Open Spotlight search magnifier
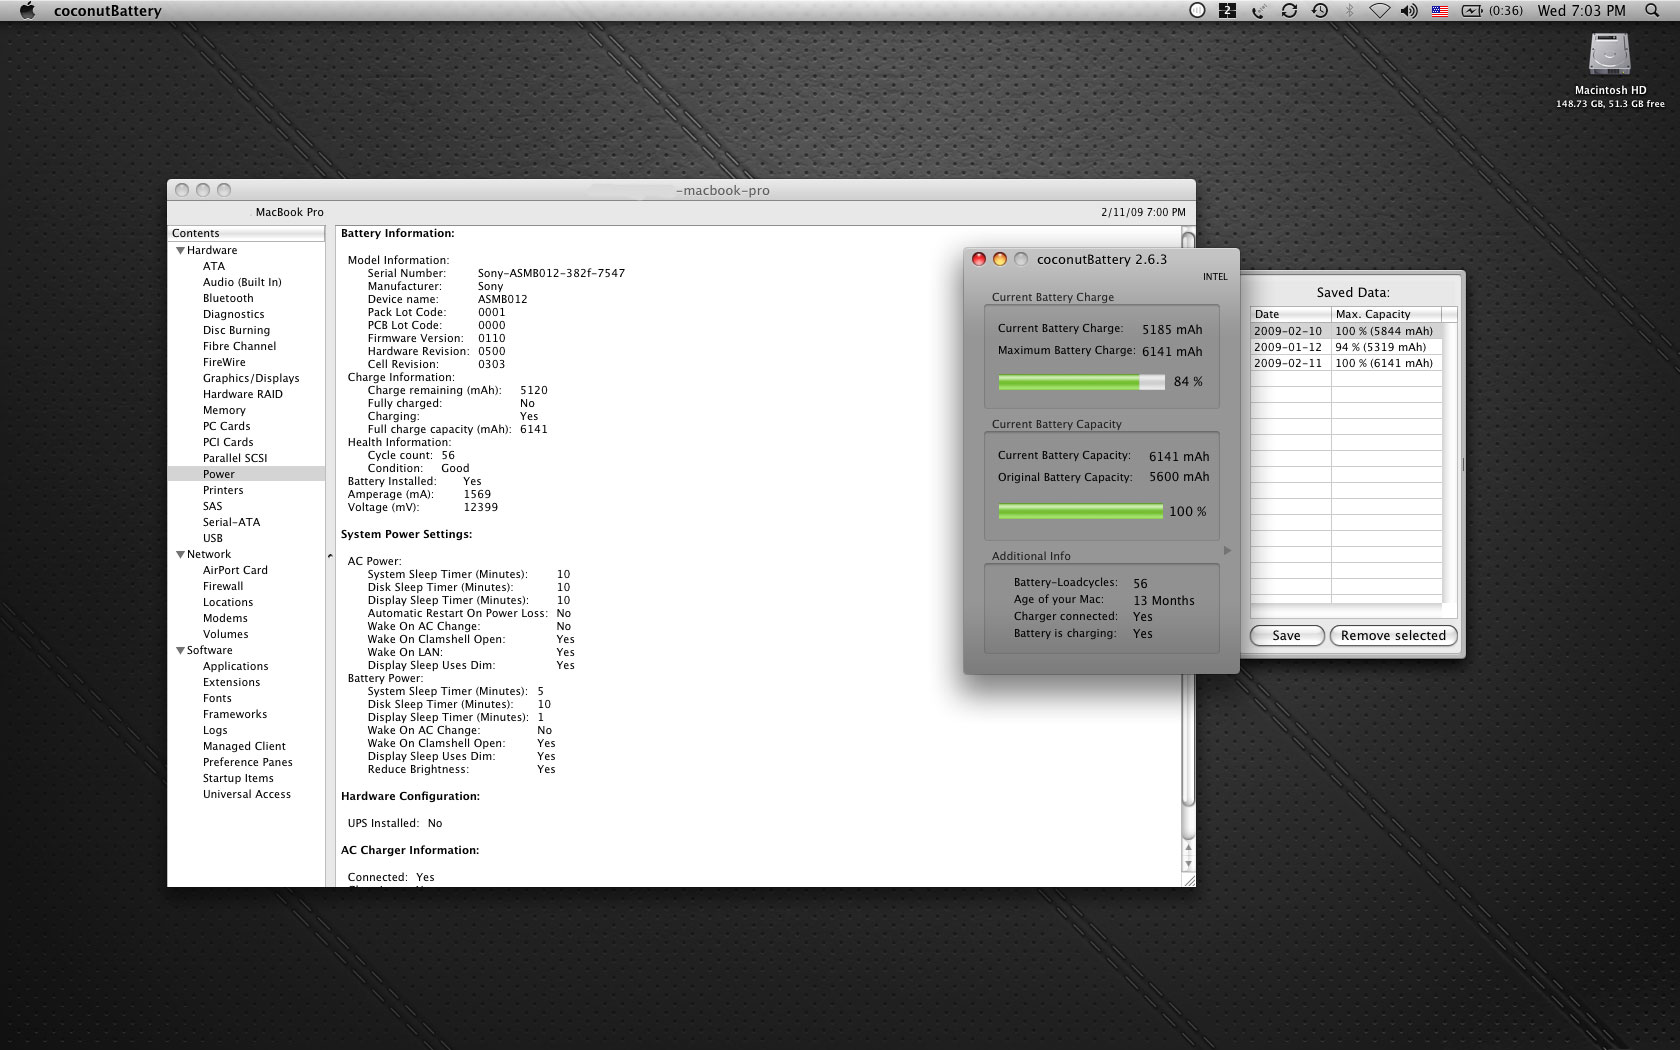 1652,11
